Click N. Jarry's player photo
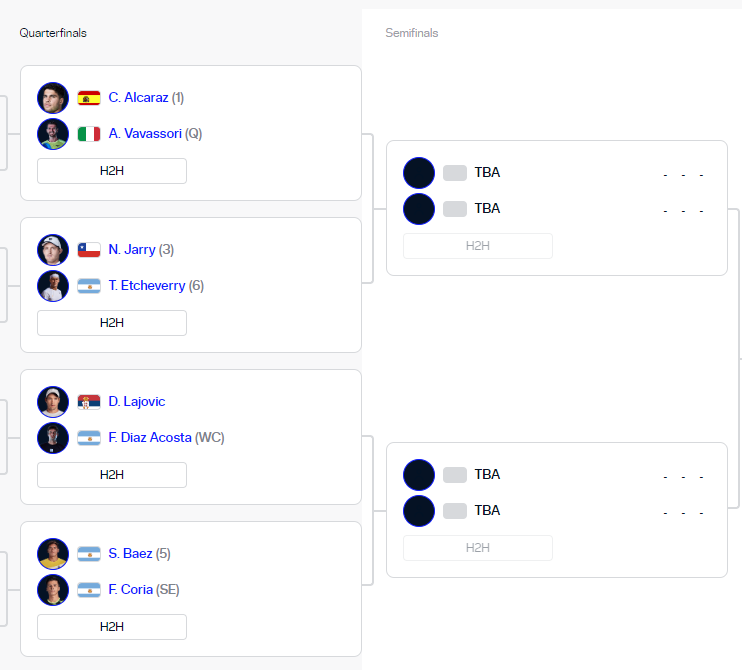The image size is (742, 670). 53,250
